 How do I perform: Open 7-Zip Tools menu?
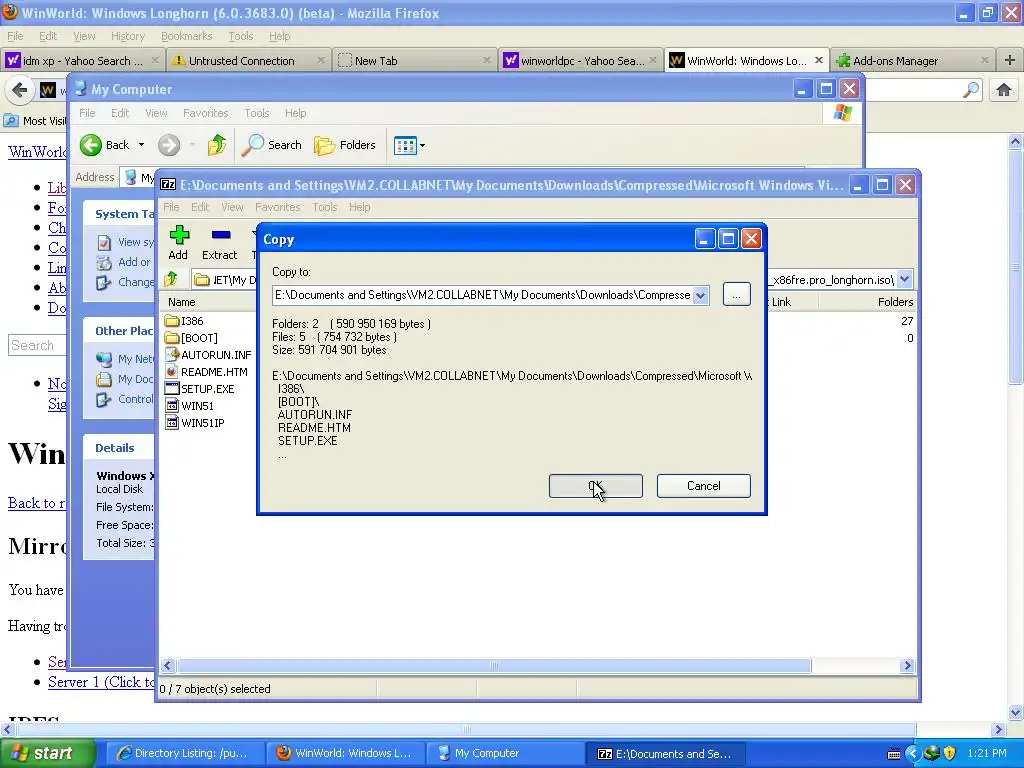(x=325, y=207)
